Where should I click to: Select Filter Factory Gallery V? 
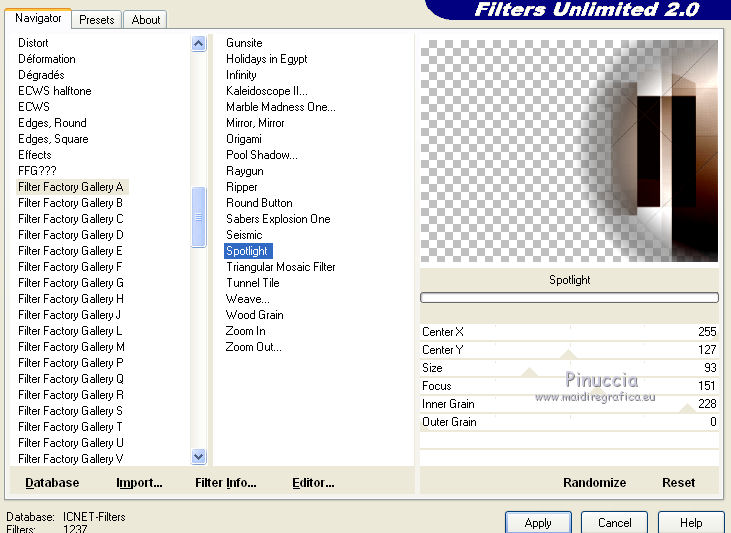pyautogui.click(x=70, y=459)
